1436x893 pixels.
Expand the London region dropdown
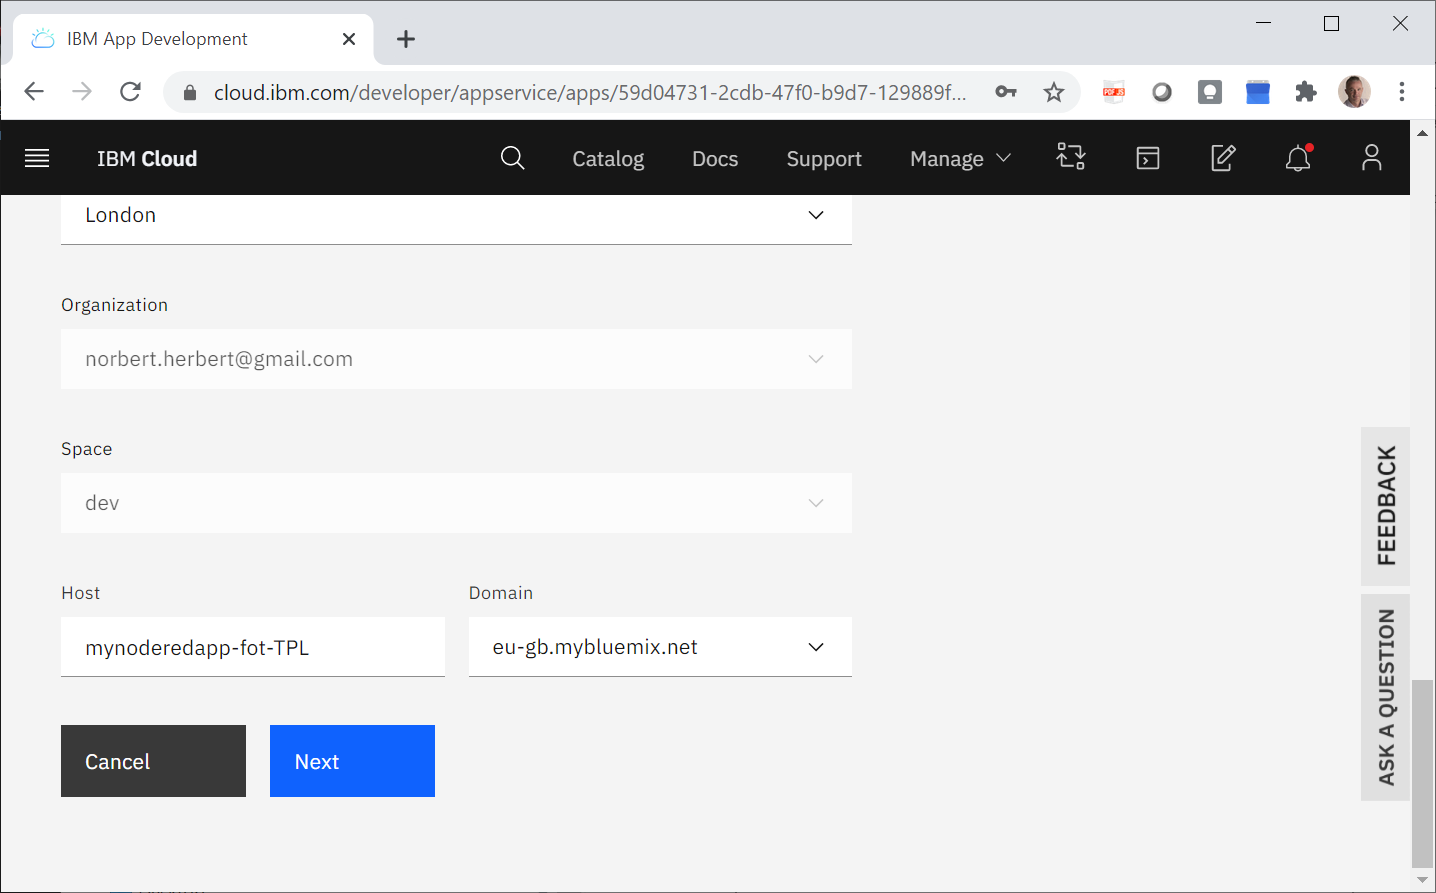456,216
